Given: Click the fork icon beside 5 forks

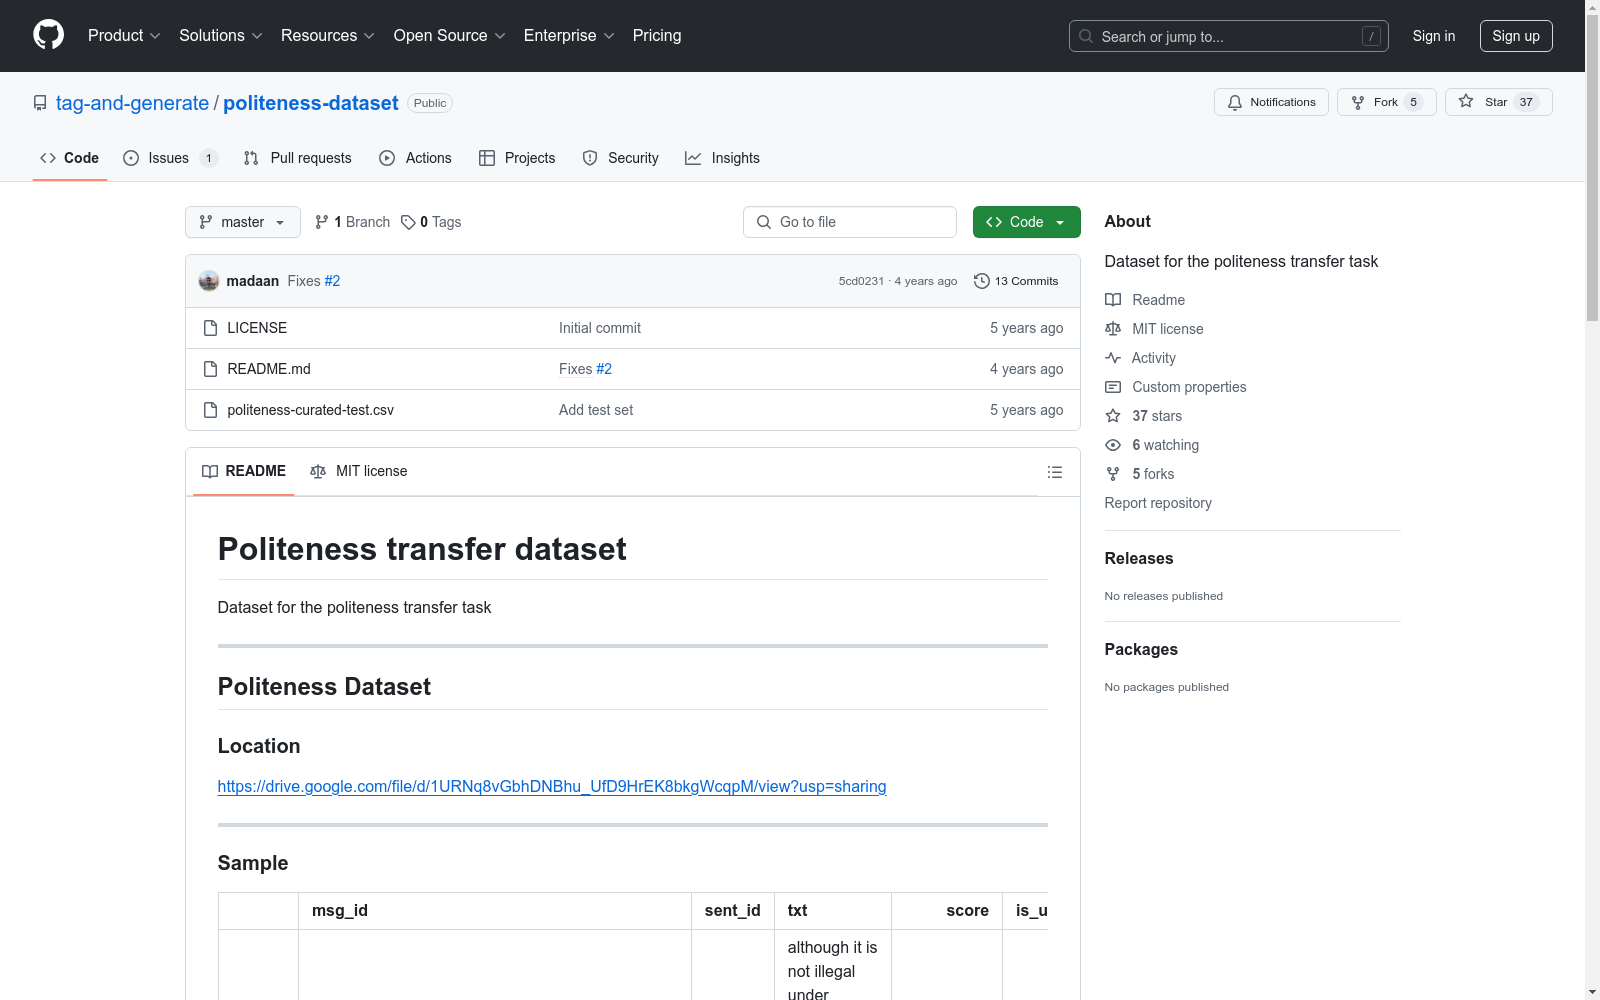Looking at the screenshot, I should tap(1113, 474).
